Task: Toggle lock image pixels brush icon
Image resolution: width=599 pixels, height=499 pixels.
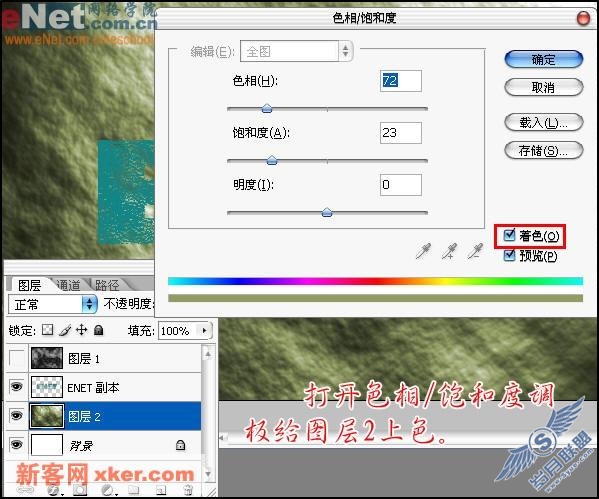Action: tap(65, 330)
